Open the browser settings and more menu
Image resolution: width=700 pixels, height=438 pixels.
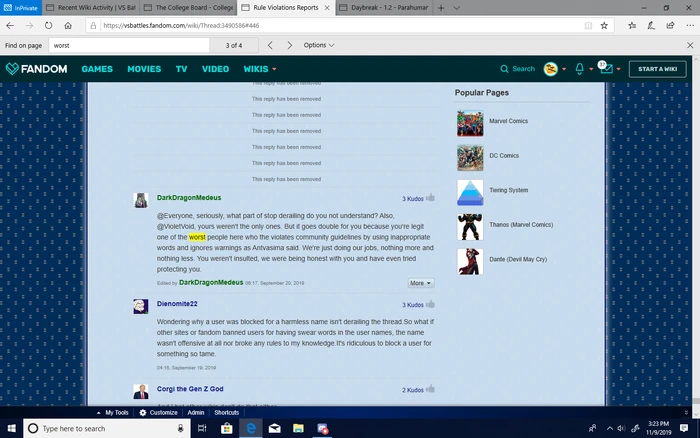pyautogui.click(x=690, y=25)
